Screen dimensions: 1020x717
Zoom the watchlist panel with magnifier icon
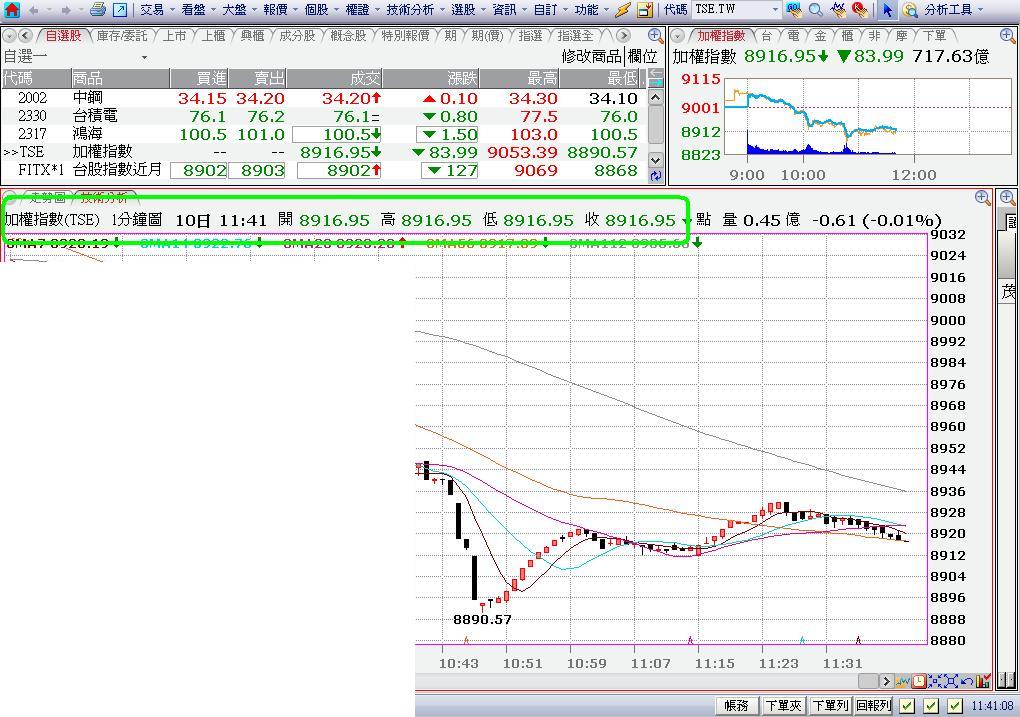(655, 36)
